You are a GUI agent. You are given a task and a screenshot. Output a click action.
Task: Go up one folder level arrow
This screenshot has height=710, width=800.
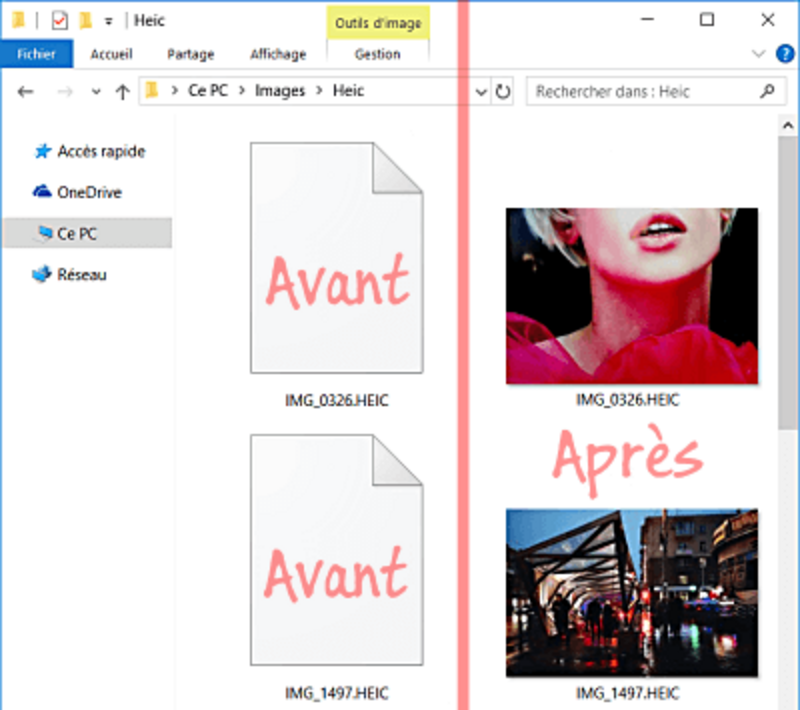point(122,92)
